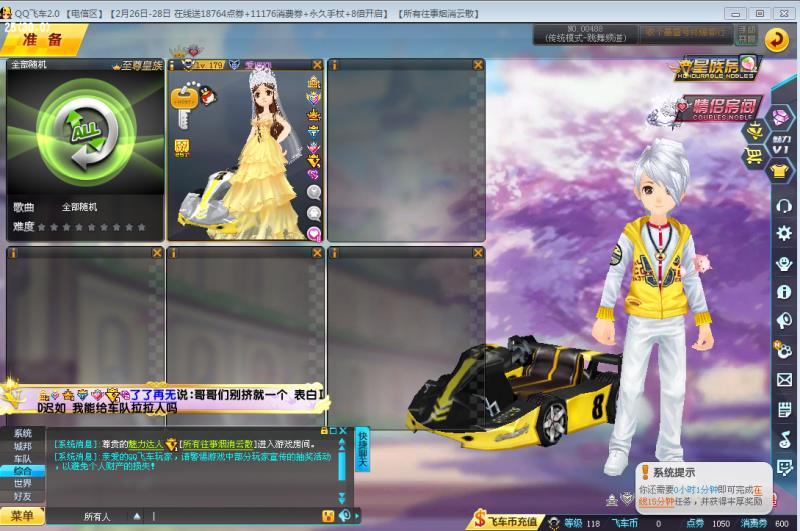
Task: Click the QQ penguin icon on player card
Action: tap(208, 96)
